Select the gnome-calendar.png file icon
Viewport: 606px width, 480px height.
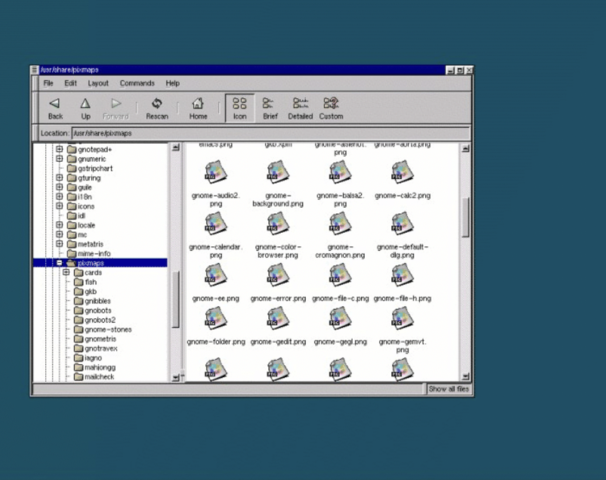click(216, 224)
